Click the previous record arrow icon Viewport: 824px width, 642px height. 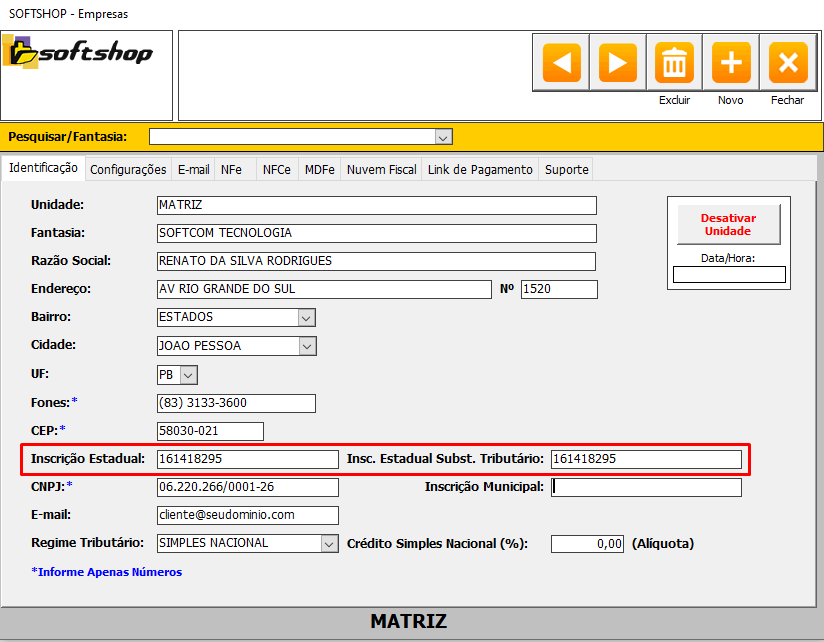tap(561, 63)
